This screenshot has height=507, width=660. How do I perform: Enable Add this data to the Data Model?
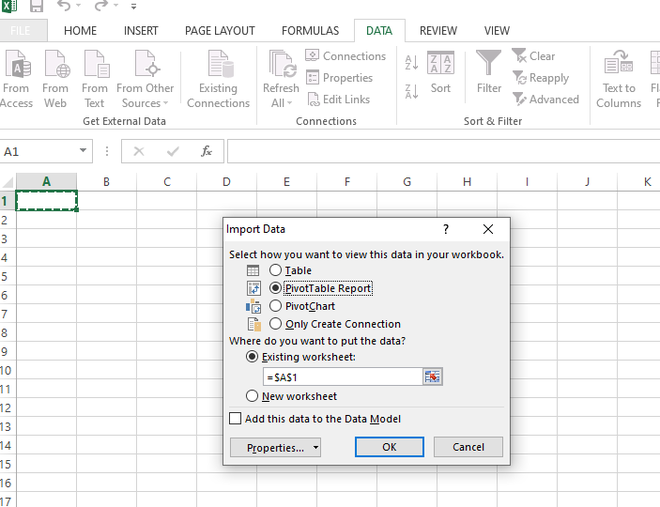pos(236,419)
